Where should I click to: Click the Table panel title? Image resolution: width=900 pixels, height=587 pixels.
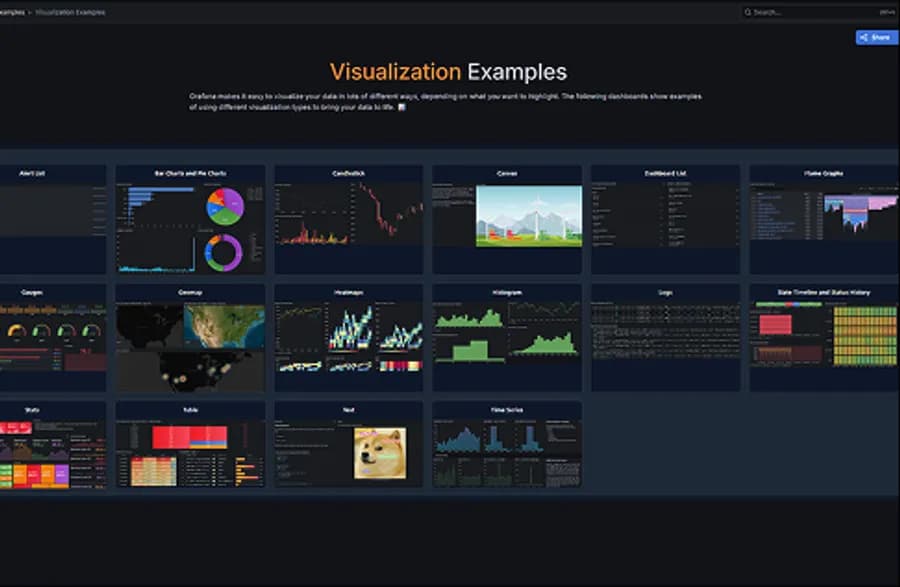point(190,410)
